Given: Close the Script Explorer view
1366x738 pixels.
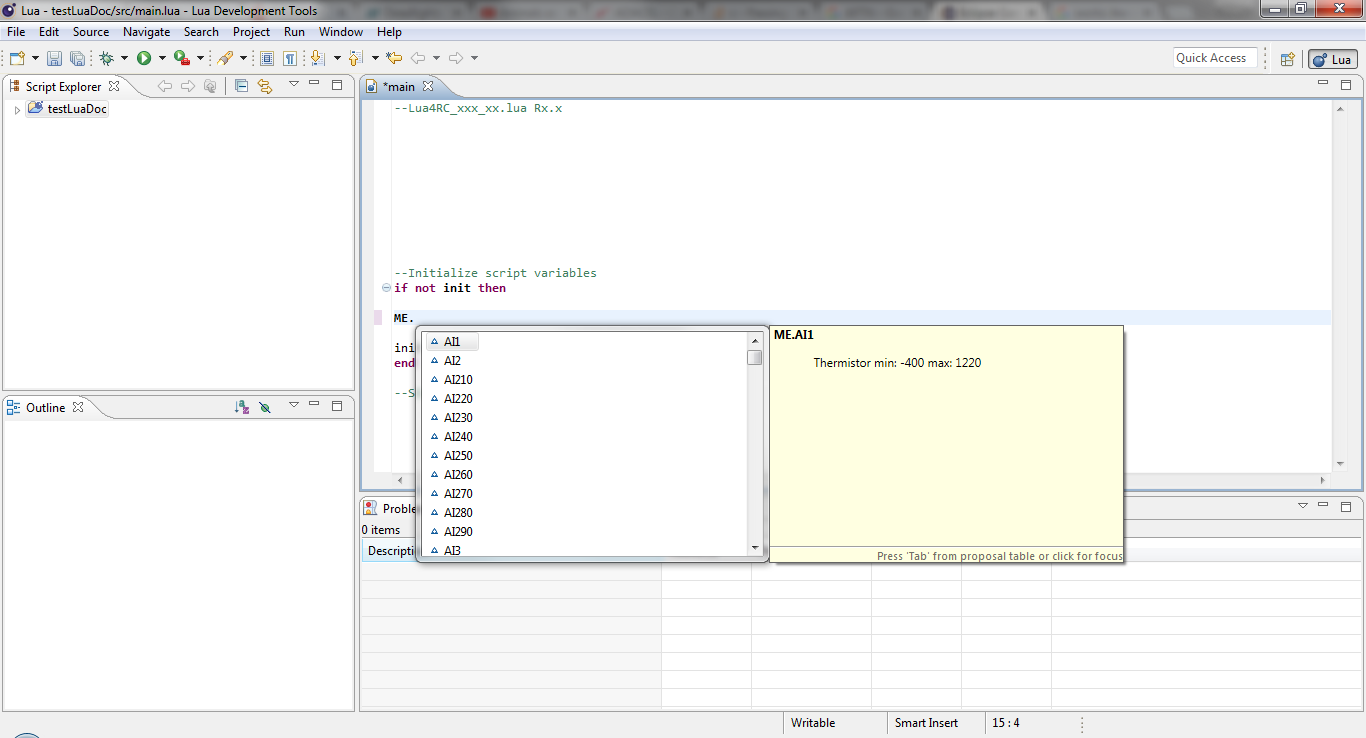Looking at the screenshot, I should pyautogui.click(x=114, y=86).
